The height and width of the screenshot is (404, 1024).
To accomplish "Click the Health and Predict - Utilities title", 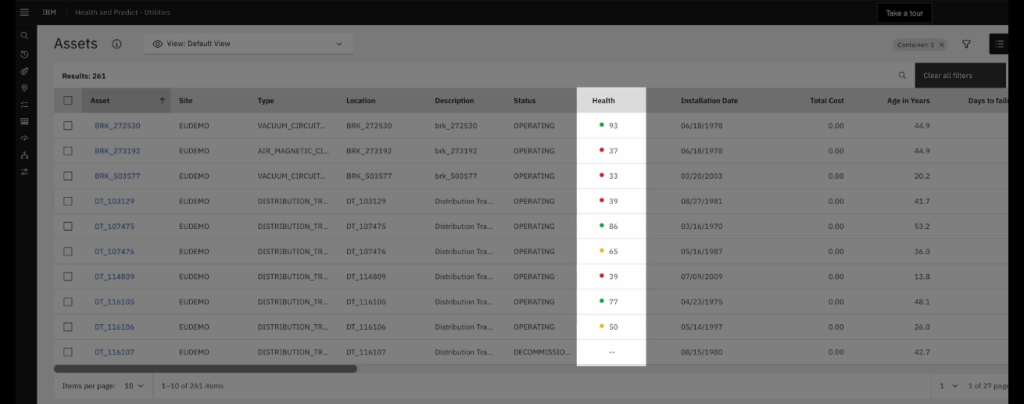I will pos(123,12).
